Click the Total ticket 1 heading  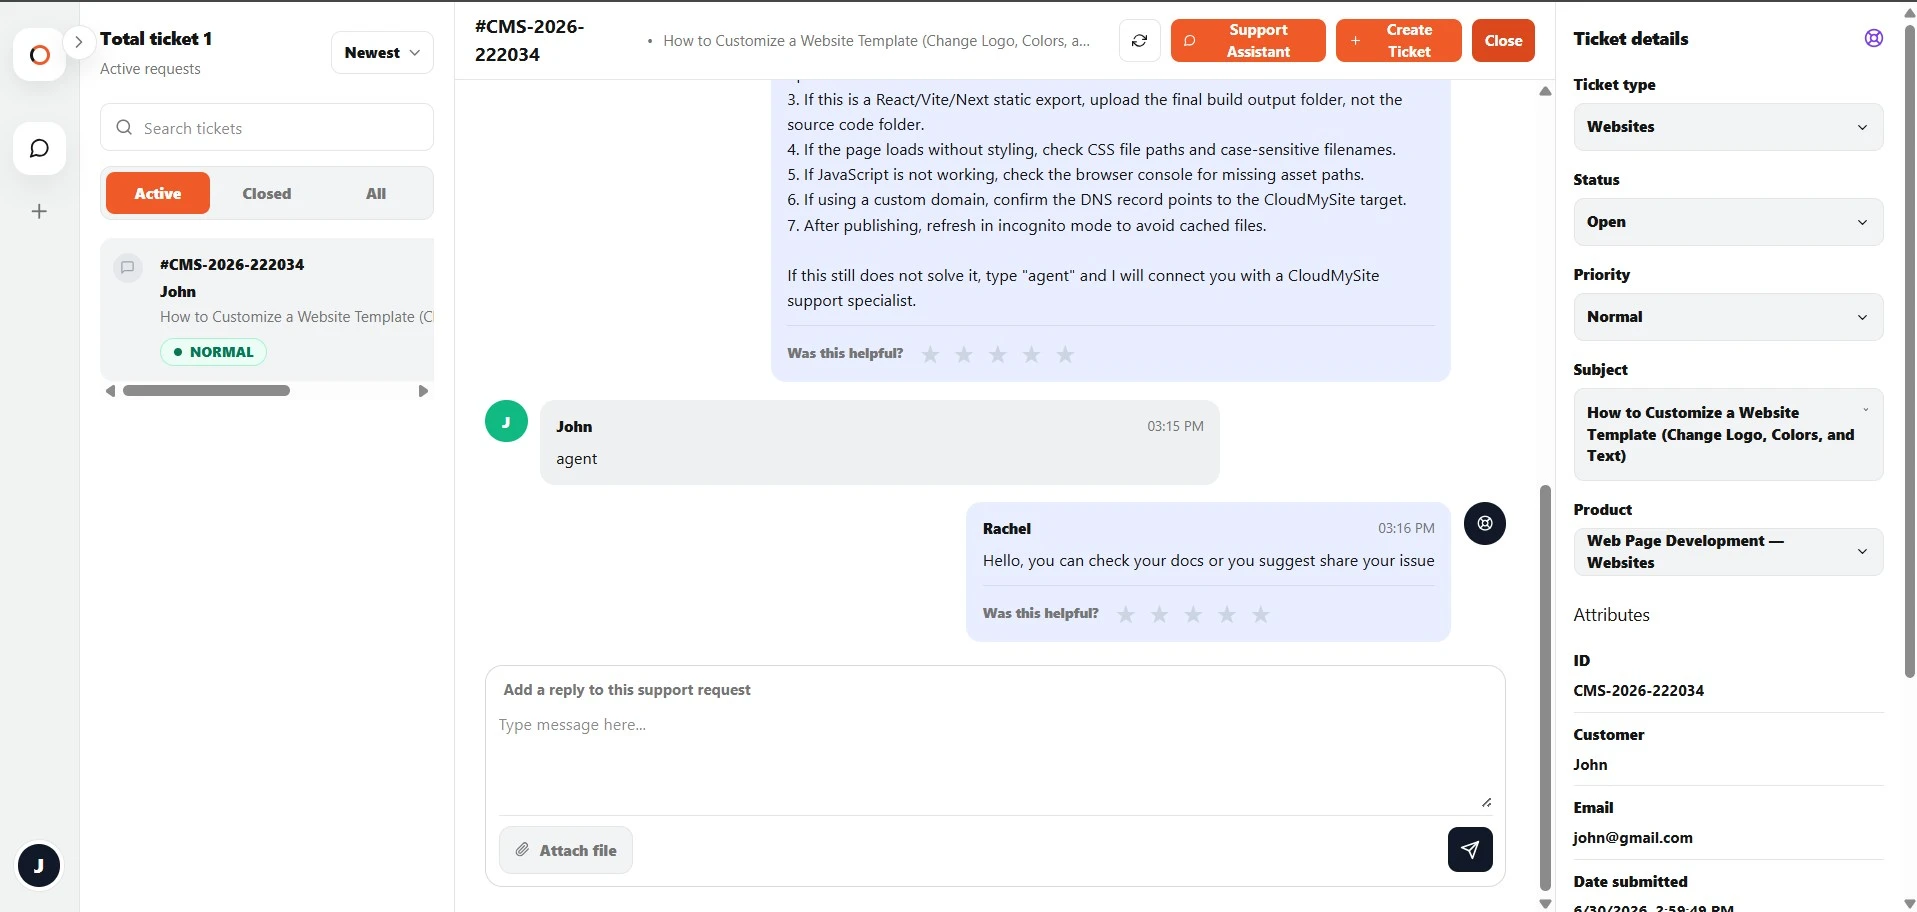point(156,39)
